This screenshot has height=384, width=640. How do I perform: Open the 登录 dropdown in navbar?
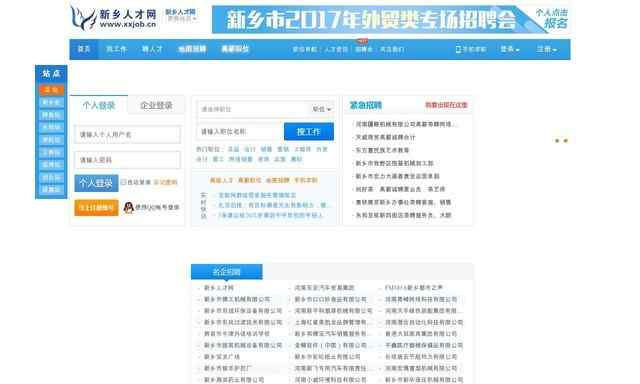coord(510,49)
